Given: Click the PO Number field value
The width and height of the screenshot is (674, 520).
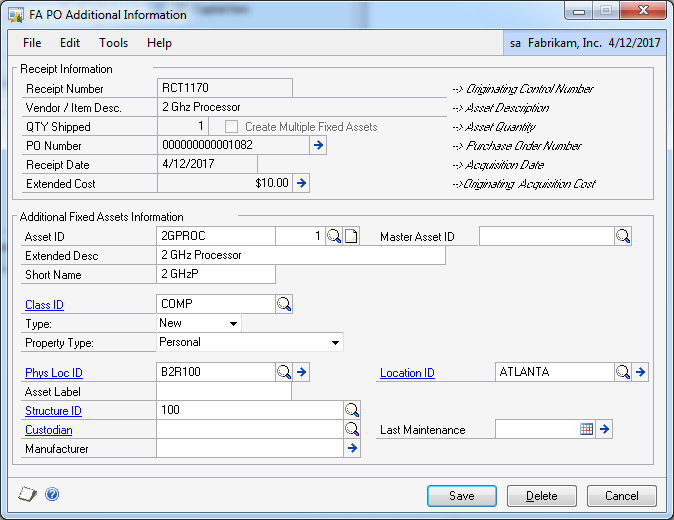Looking at the screenshot, I should point(233,145).
